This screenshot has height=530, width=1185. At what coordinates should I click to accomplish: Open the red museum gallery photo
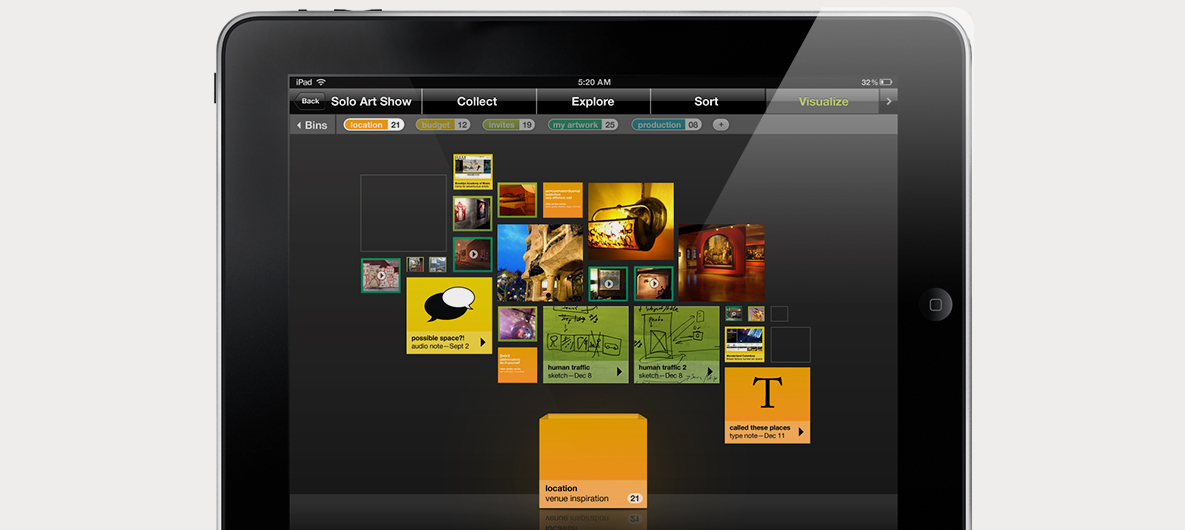[x=721, y=262]
